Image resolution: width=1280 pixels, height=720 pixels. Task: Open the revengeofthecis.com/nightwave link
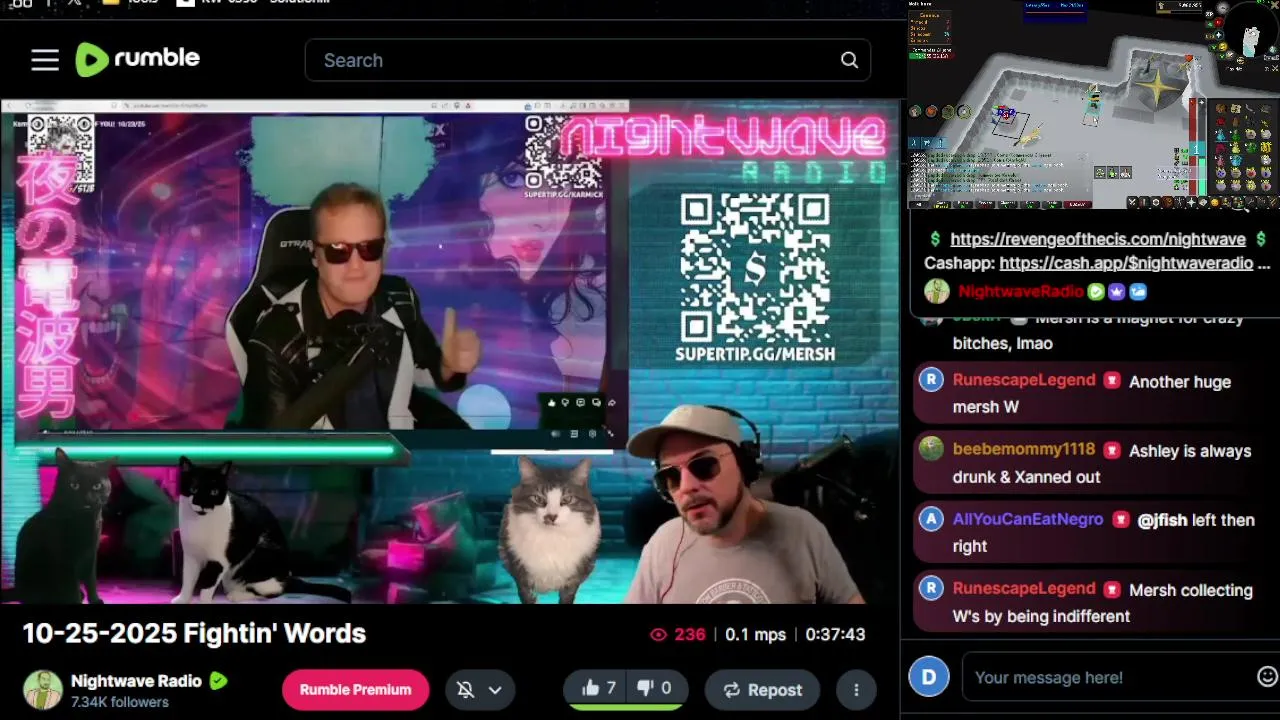pyautogui.click(x=1097, y=239)
